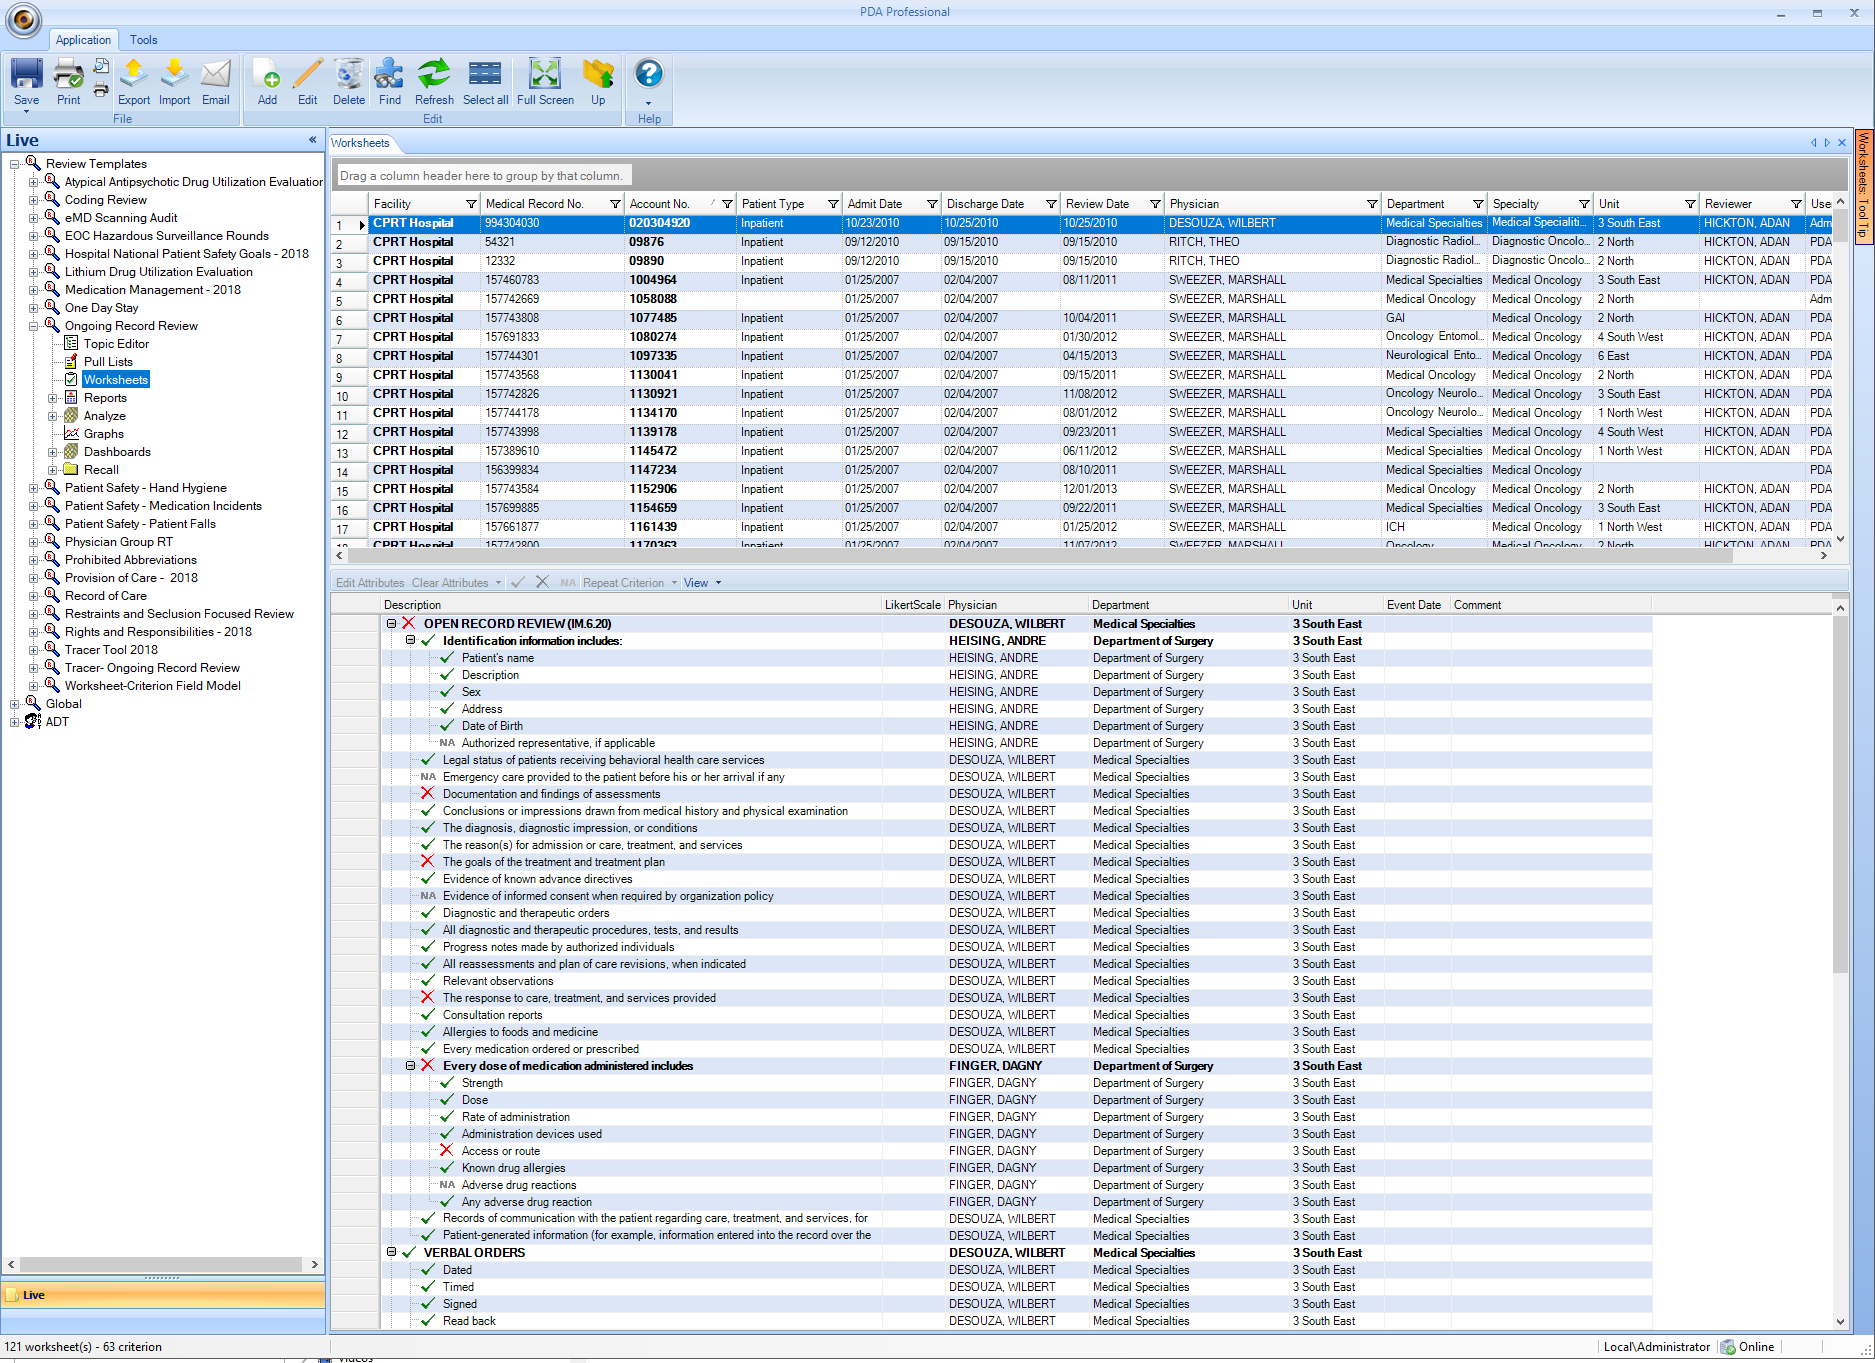The width and height of the screenshot is (1875, 1363).
Task: Click the Physician column filter icon
Action: coord(1372,204)
